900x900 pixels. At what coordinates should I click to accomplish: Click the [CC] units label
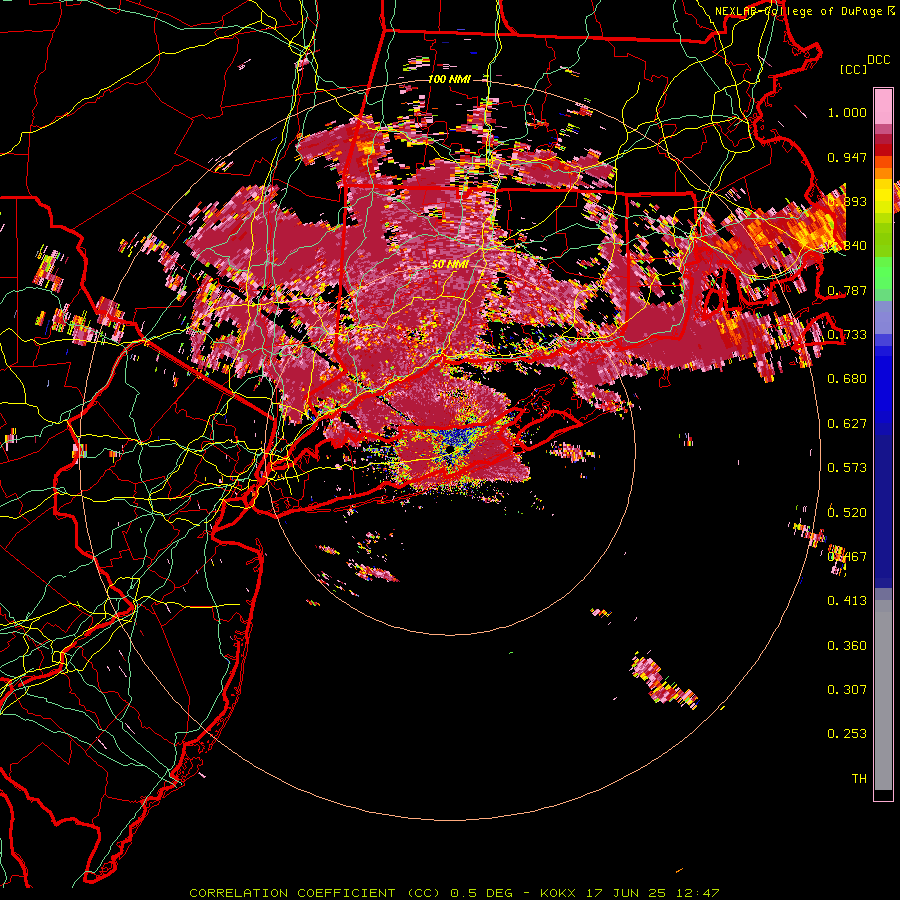[853, 69]
